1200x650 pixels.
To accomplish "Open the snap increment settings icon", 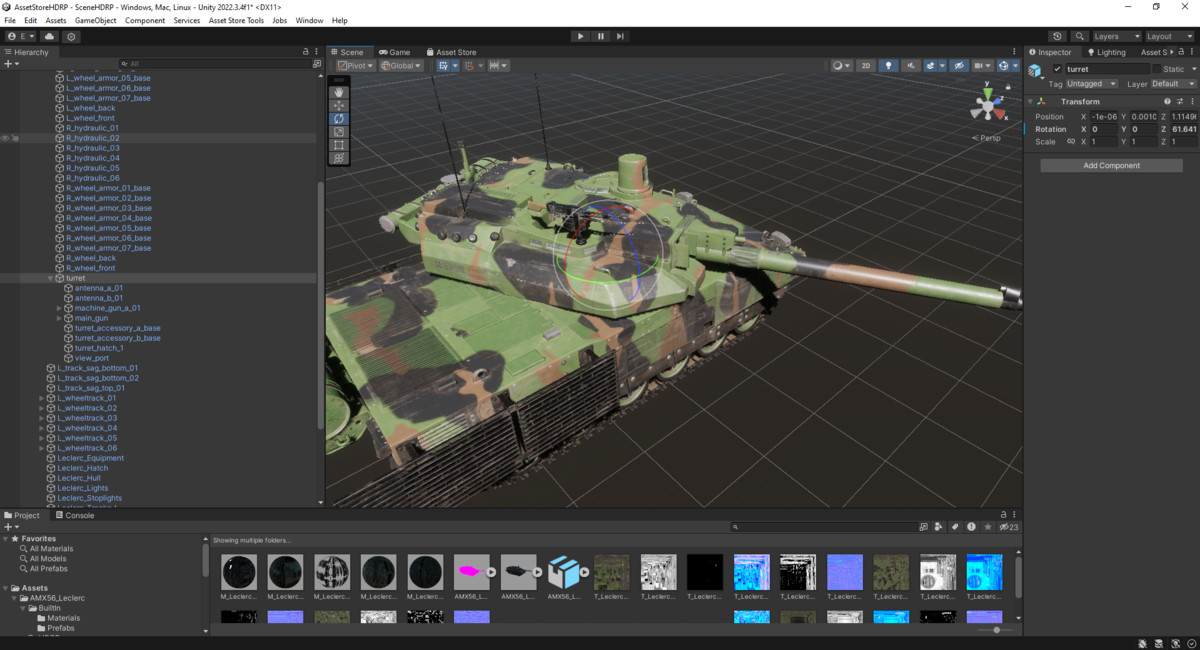I will 500,66.
